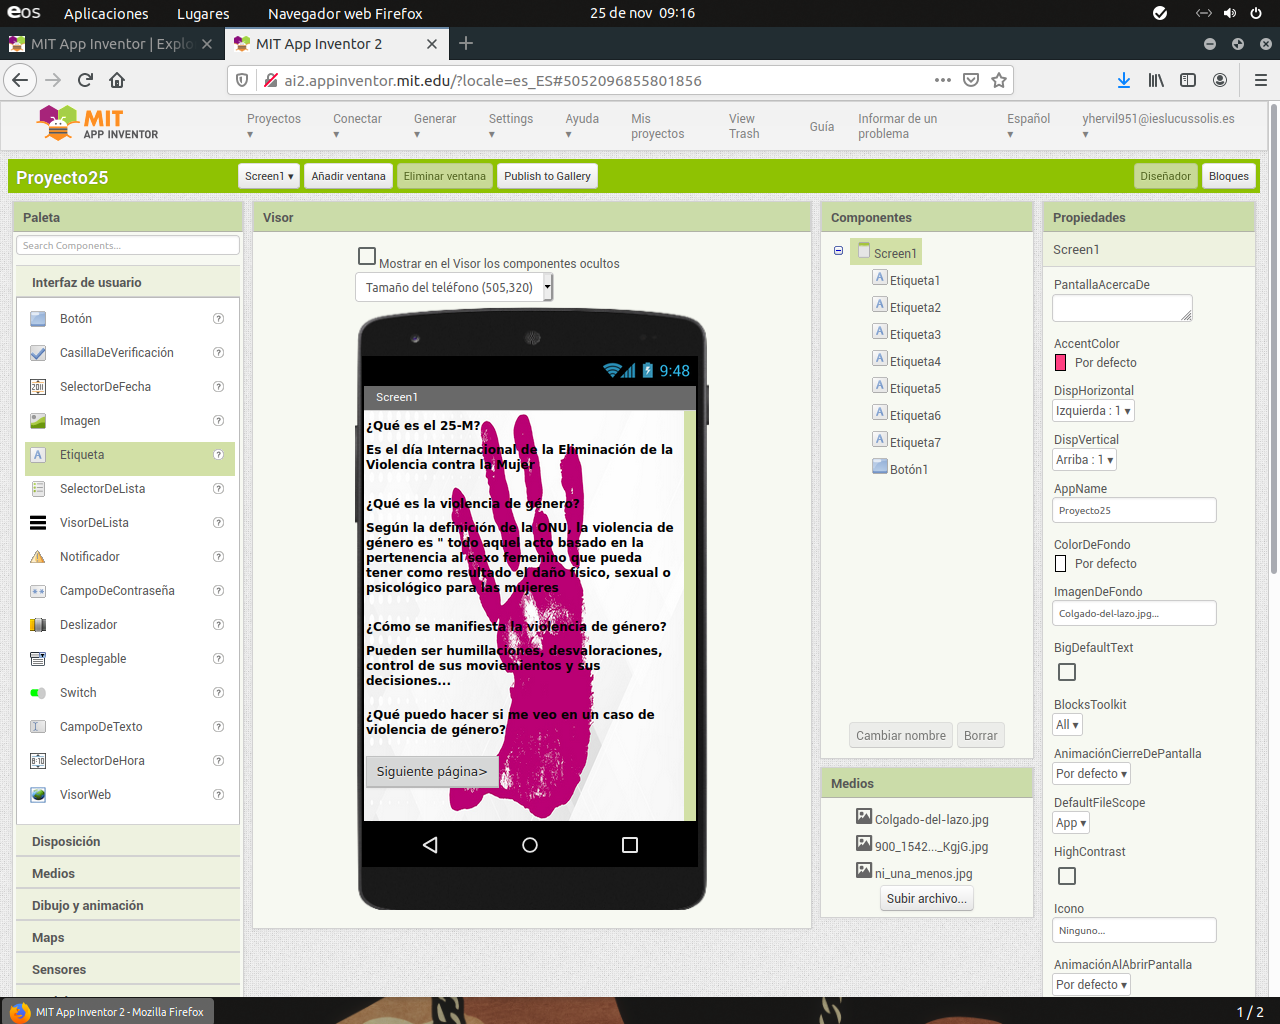This screenshot has height=1024, width=1280.
Task: Bookmark this page with the star
Action: pyautogui.click(x=998, y=80)
